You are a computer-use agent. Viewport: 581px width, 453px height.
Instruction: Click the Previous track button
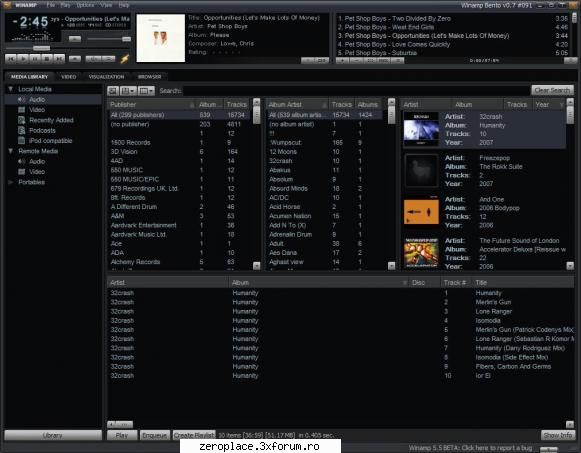point(11,59)
